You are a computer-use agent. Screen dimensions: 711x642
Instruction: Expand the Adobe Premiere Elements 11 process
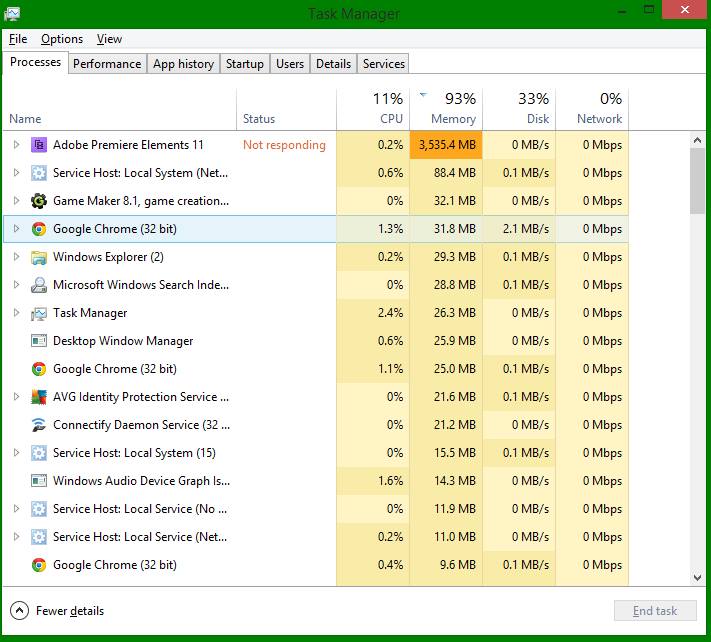16,145
